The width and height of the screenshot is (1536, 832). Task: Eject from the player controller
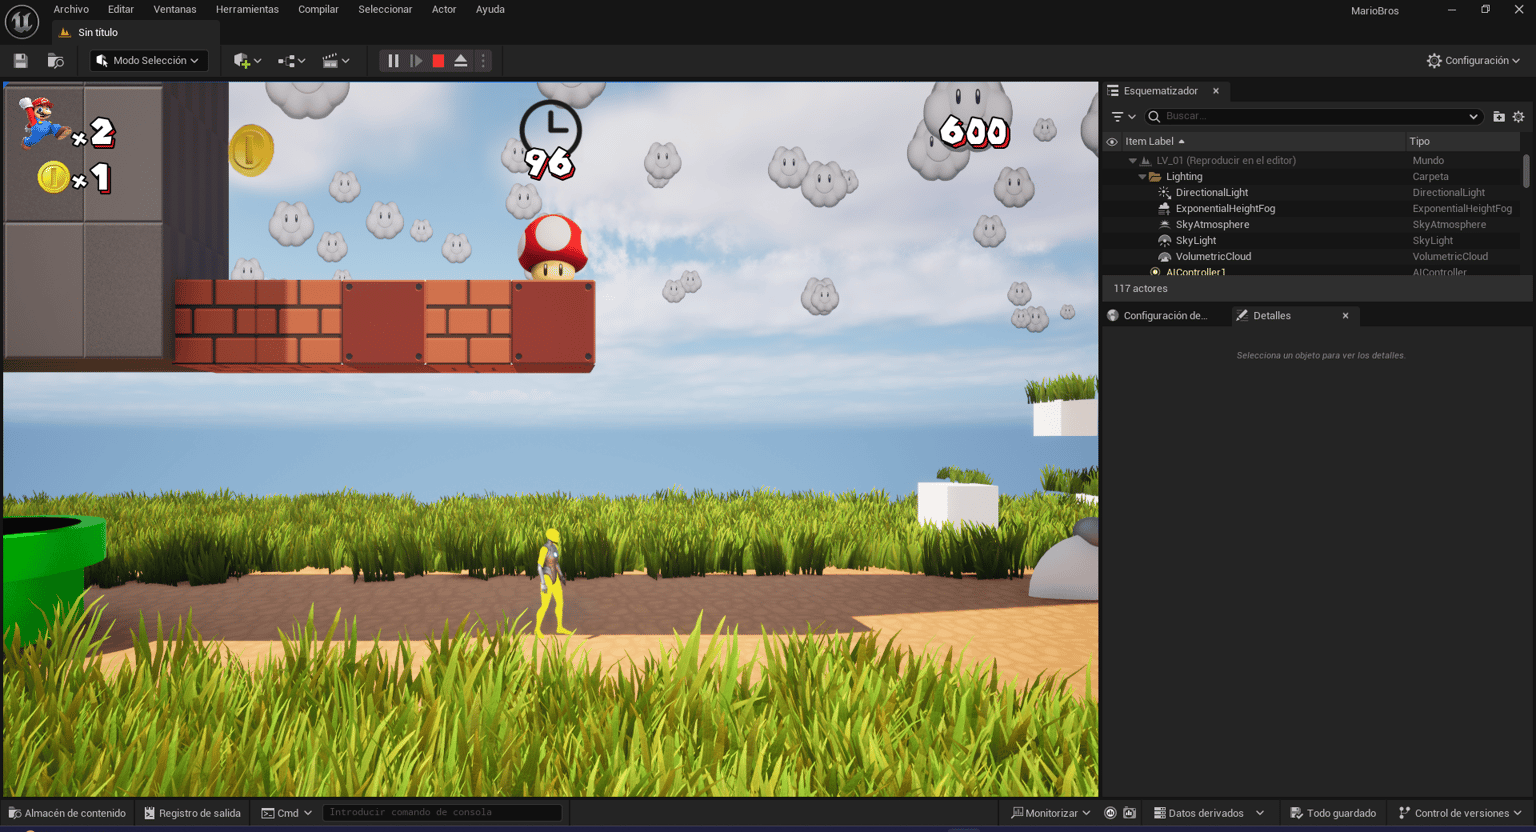pyautogui.click(x=461, y=61)
